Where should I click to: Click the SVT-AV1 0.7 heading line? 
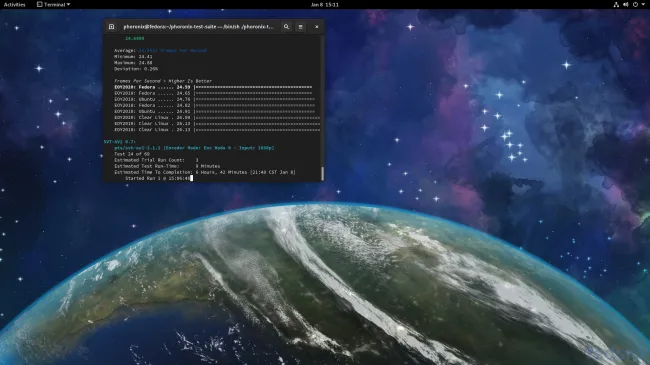click(119, 141)
